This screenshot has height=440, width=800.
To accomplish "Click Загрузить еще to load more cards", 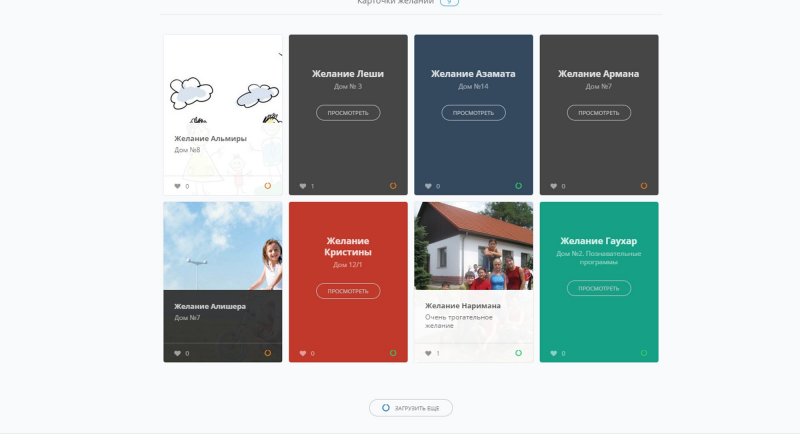I will coord(411,408).
